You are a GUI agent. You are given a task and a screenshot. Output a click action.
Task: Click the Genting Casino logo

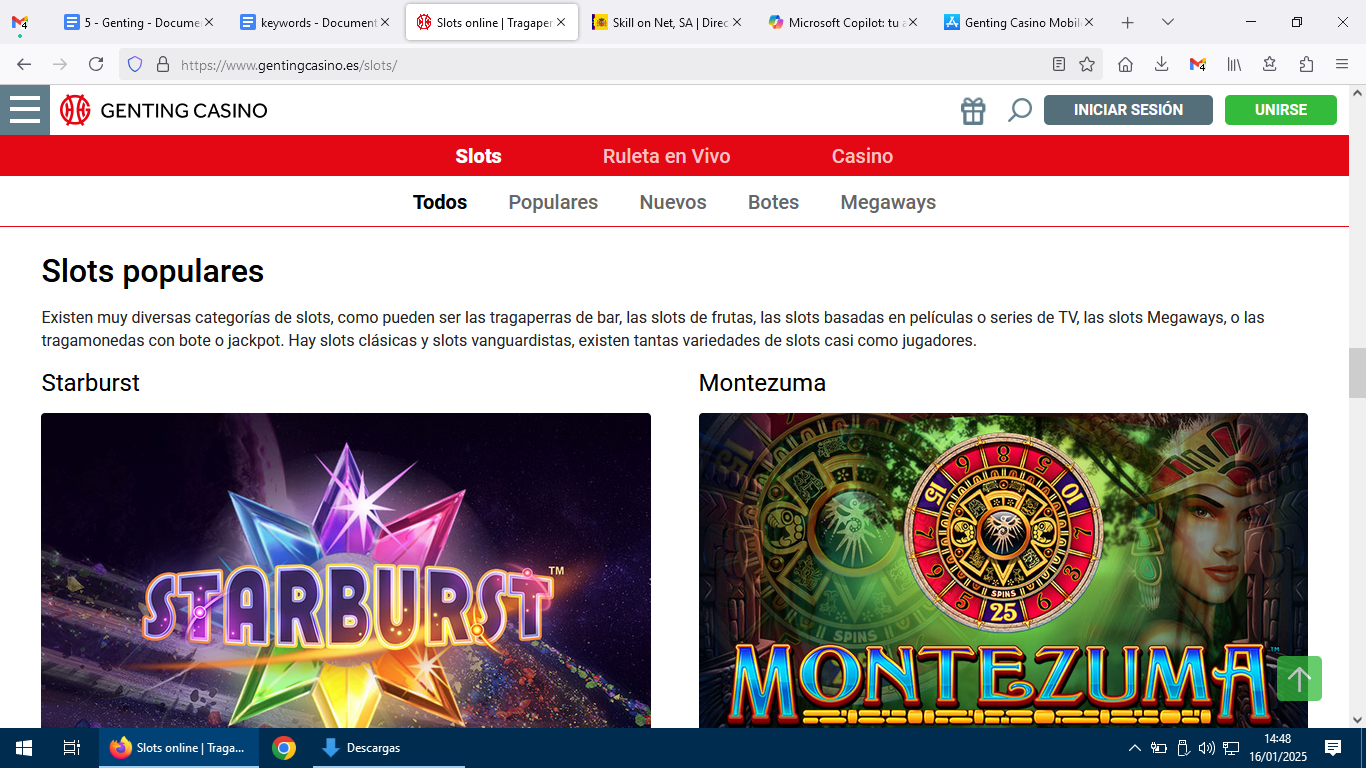(164, 110)
